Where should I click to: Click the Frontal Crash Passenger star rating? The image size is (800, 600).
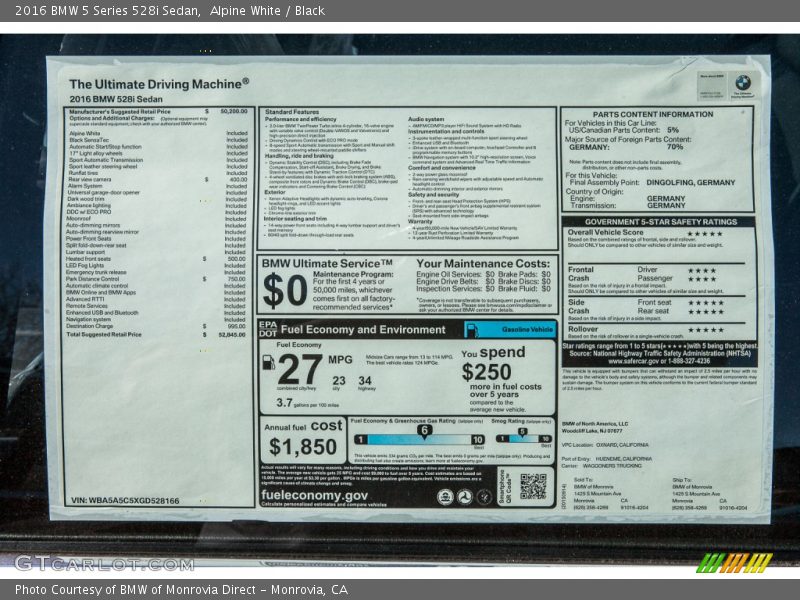pyautogui.click(x=702, y=279)
